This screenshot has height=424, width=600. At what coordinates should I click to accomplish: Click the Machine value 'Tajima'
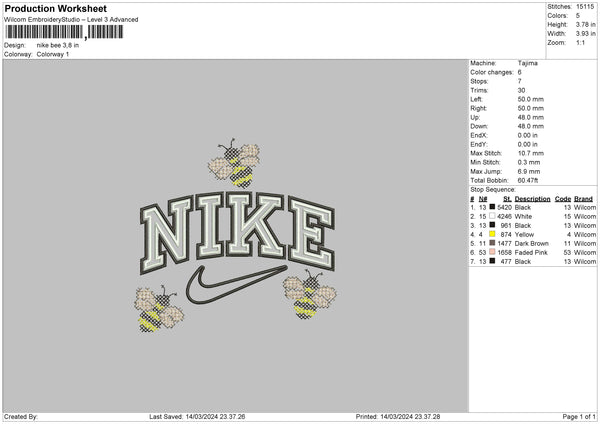(x=528, y=63)
